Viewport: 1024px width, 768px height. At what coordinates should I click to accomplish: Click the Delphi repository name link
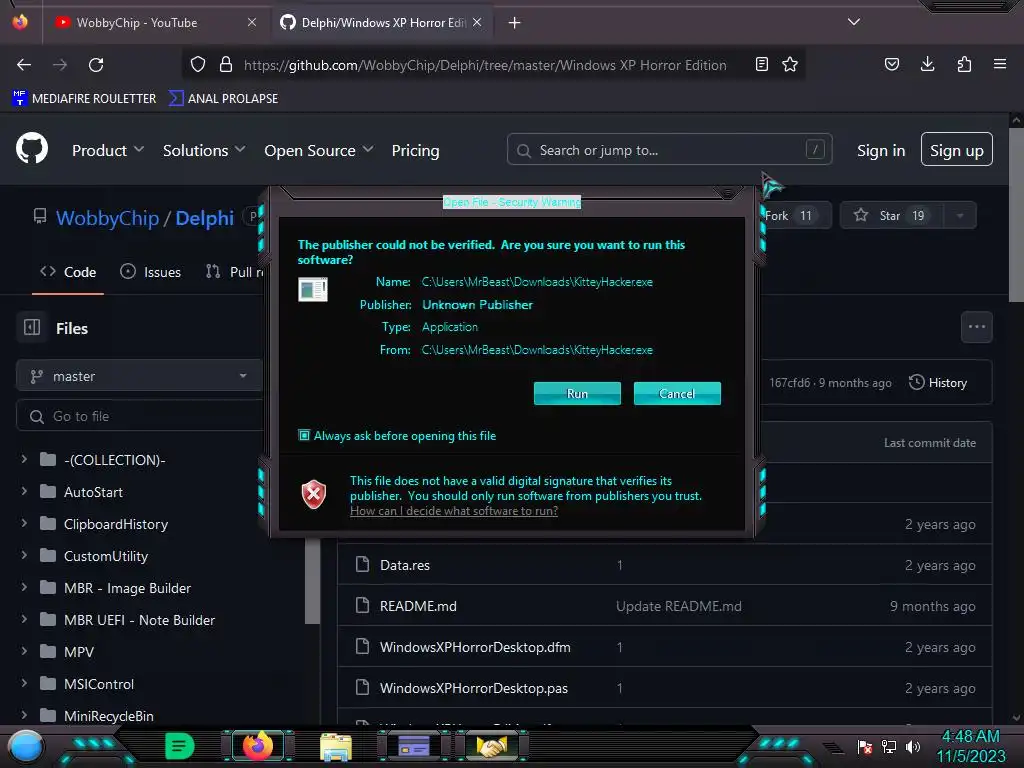[204, 218]
